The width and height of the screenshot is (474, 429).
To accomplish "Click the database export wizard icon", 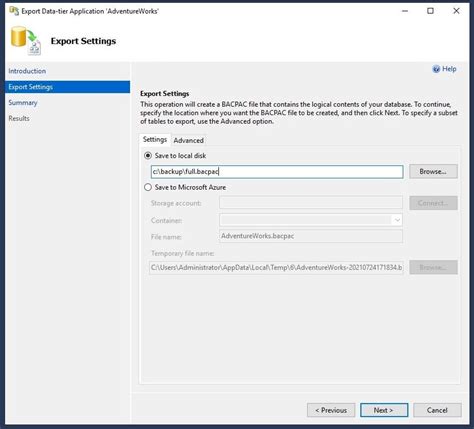I will click(26, 41).
